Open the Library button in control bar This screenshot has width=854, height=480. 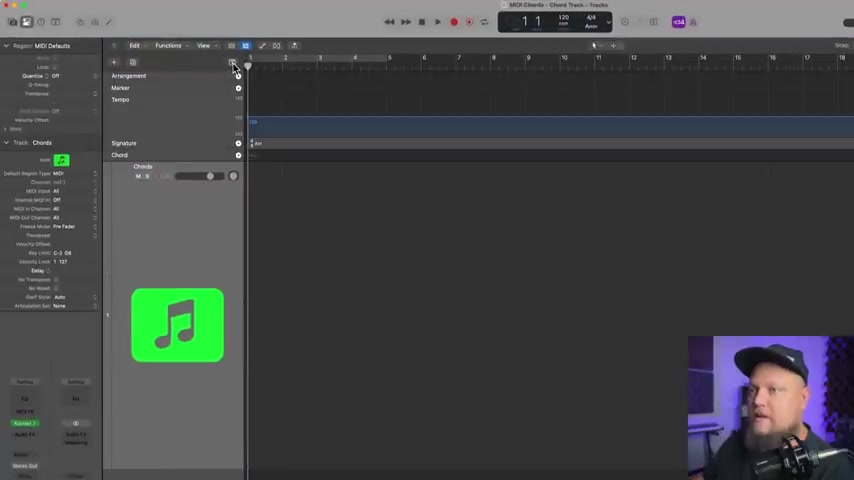click(x=13, y=22)
